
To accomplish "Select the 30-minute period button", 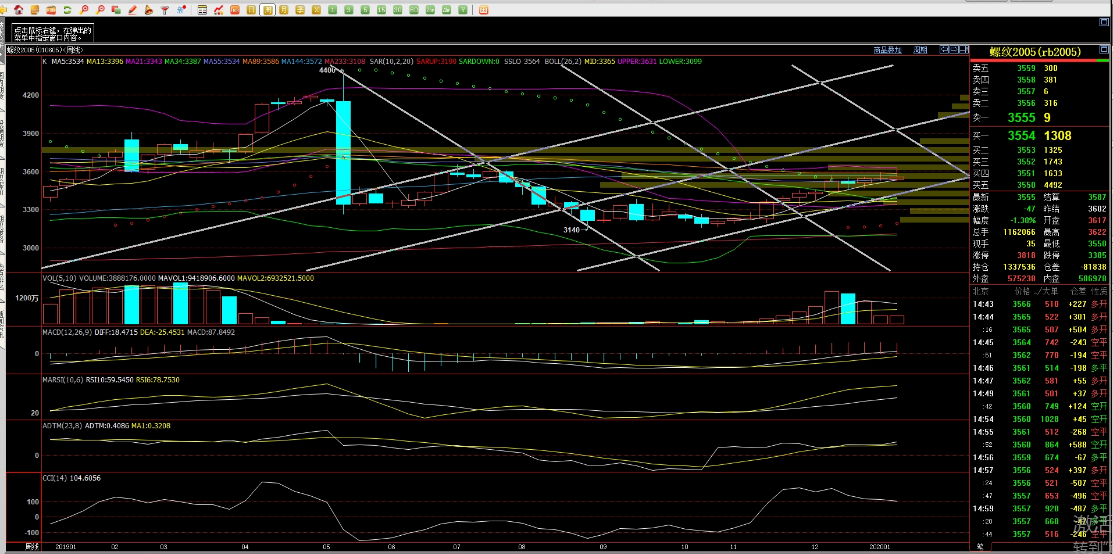I will pos(398,10).
